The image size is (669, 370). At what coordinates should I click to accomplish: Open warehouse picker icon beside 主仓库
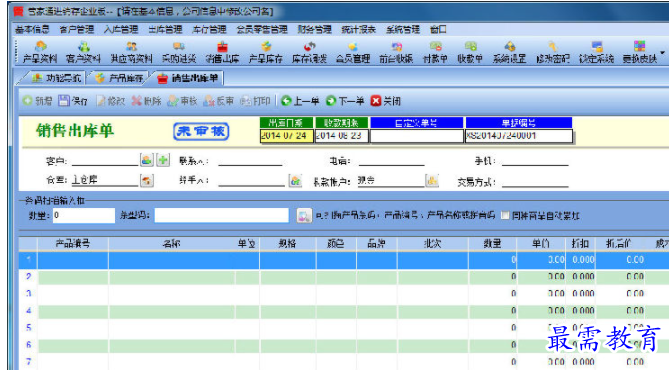point(147,181)
